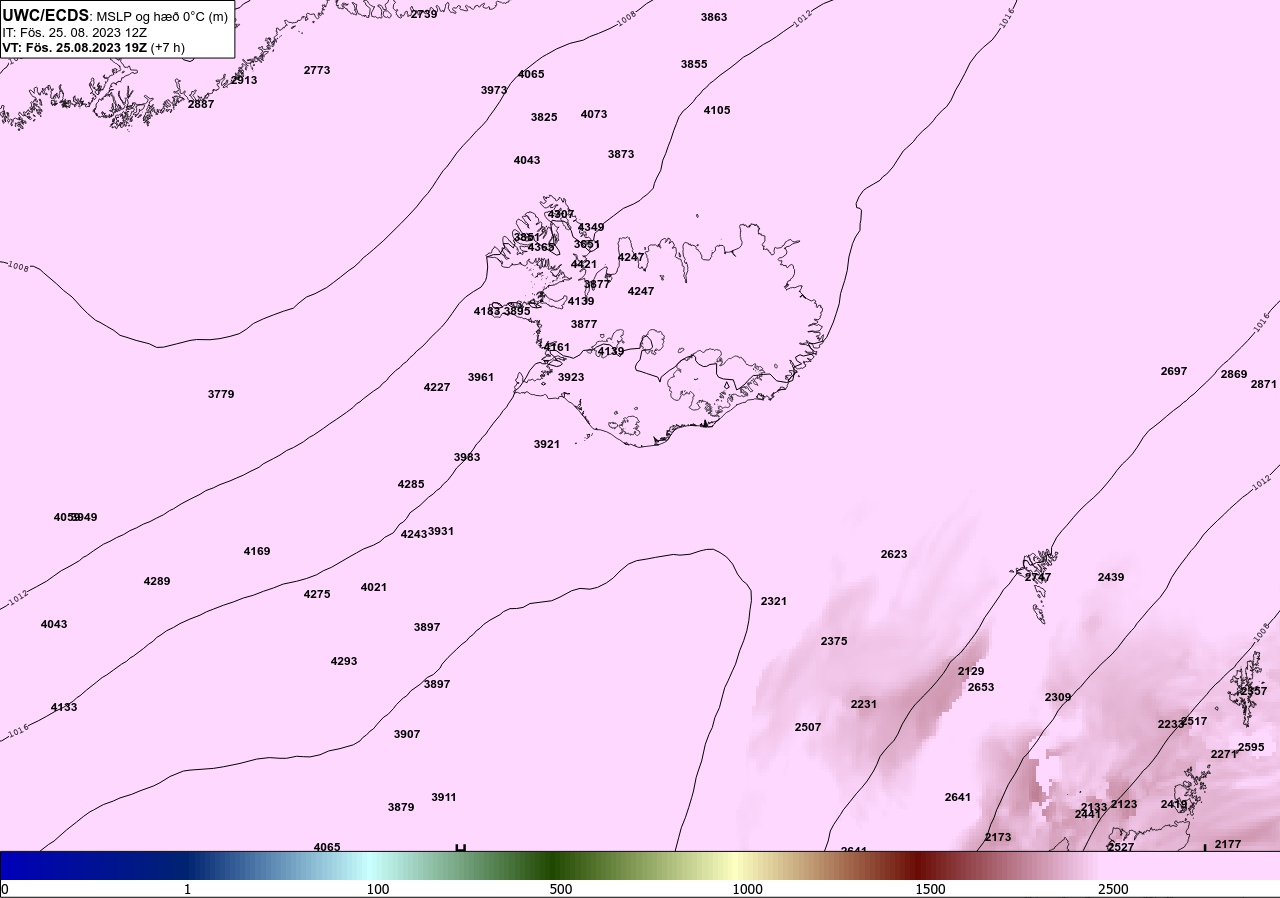Click the 1500 tick on the color scale
The image size is (1280, 898).
[x=931, y=889]
